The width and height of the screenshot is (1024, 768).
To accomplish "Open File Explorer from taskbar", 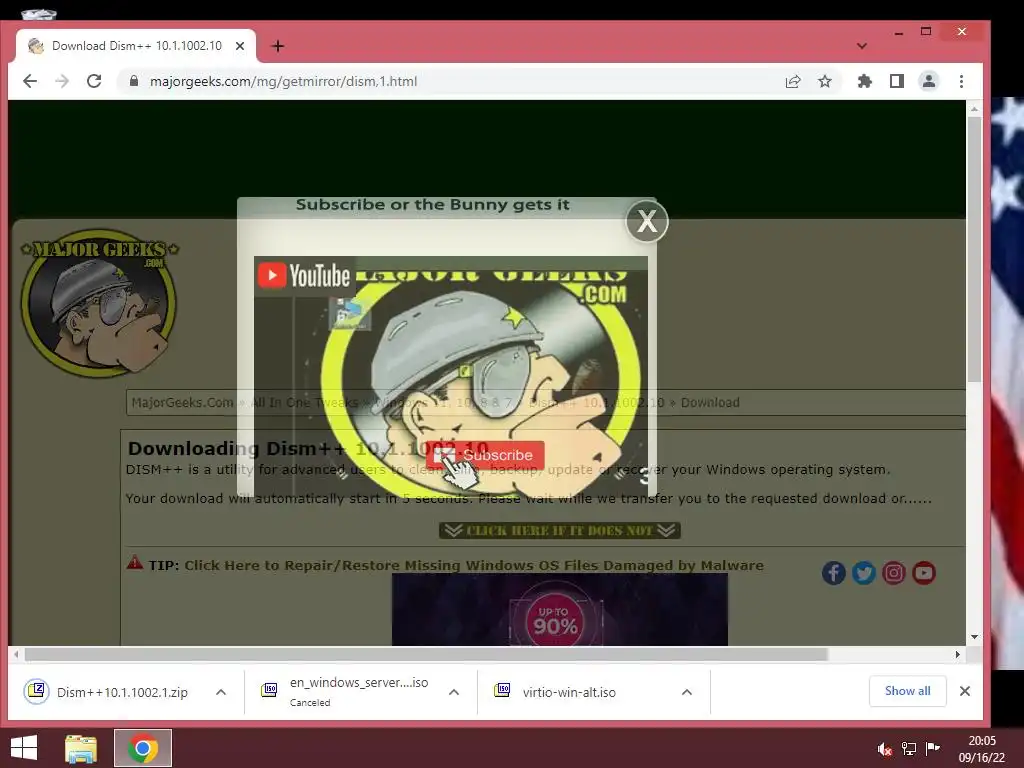I will (x=81, y=748).
